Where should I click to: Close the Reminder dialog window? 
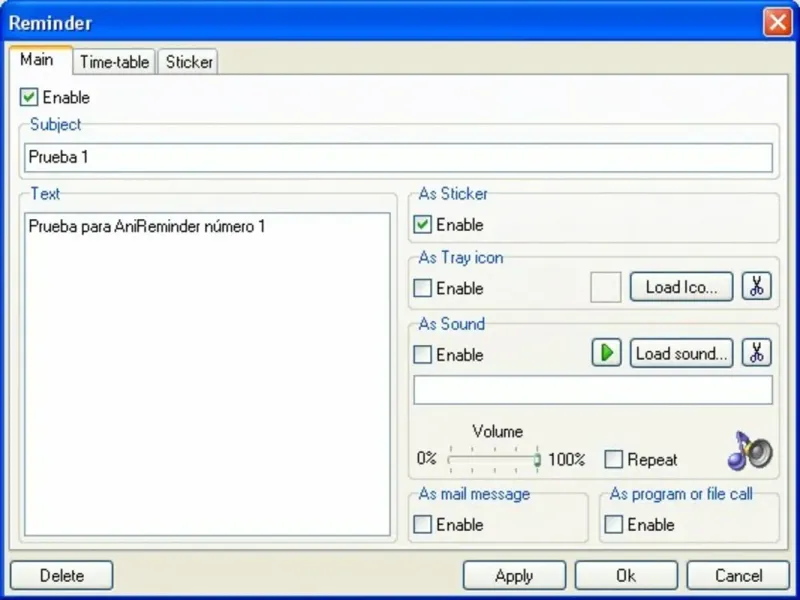click(x=778, y=22)
